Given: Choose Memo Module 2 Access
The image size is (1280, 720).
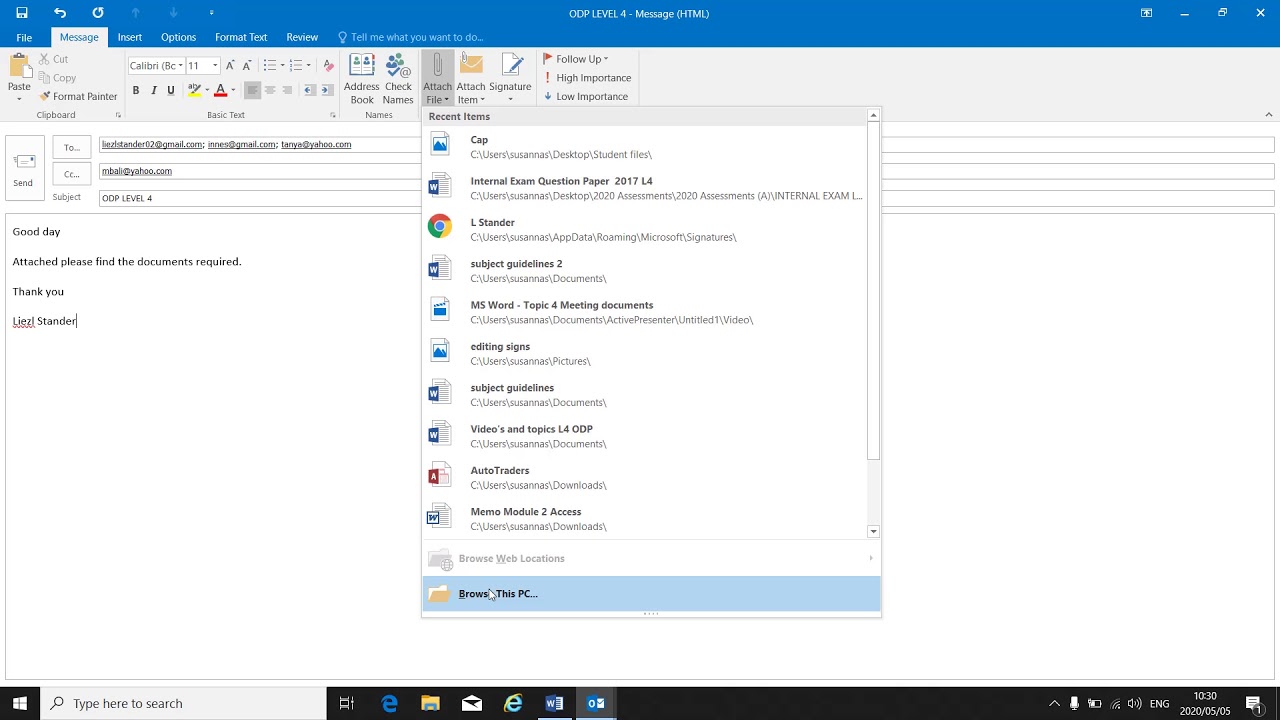Looking at the screenshot, I should [646, 518].
